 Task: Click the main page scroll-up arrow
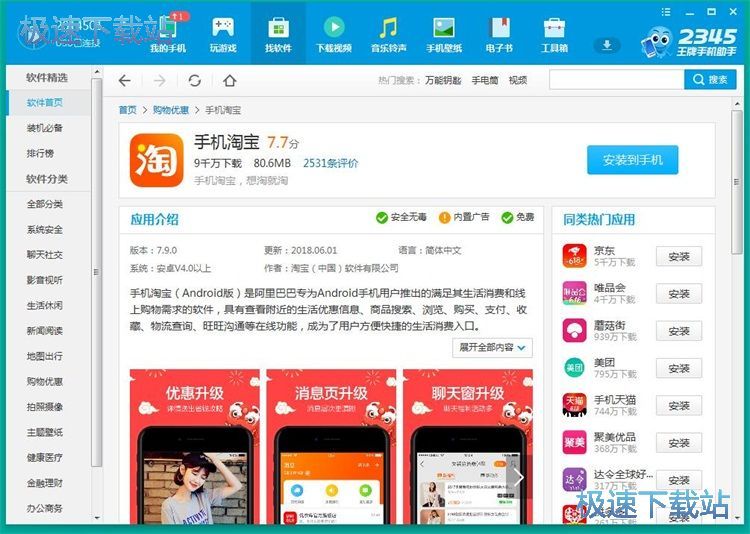pos(737,103)
